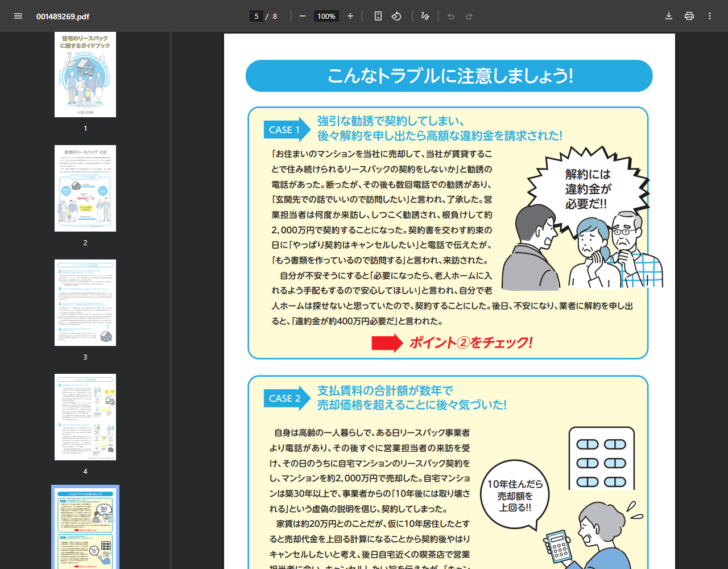Download the PDF file
Viewport: 728px width, 569px height.
coord(669,16)
